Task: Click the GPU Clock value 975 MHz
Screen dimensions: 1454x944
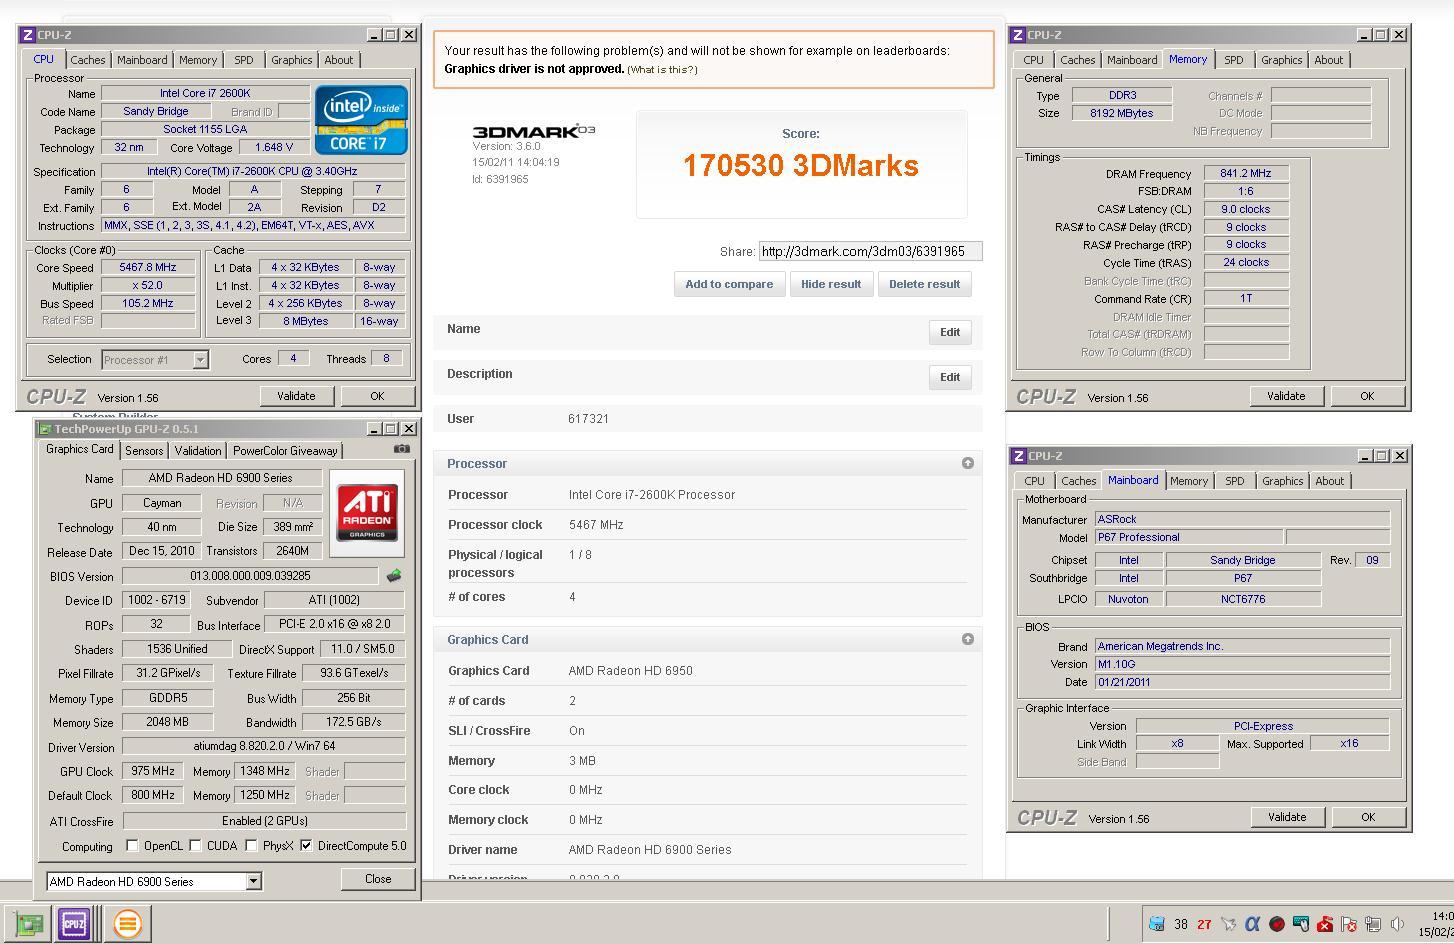Action: (154, 771)
